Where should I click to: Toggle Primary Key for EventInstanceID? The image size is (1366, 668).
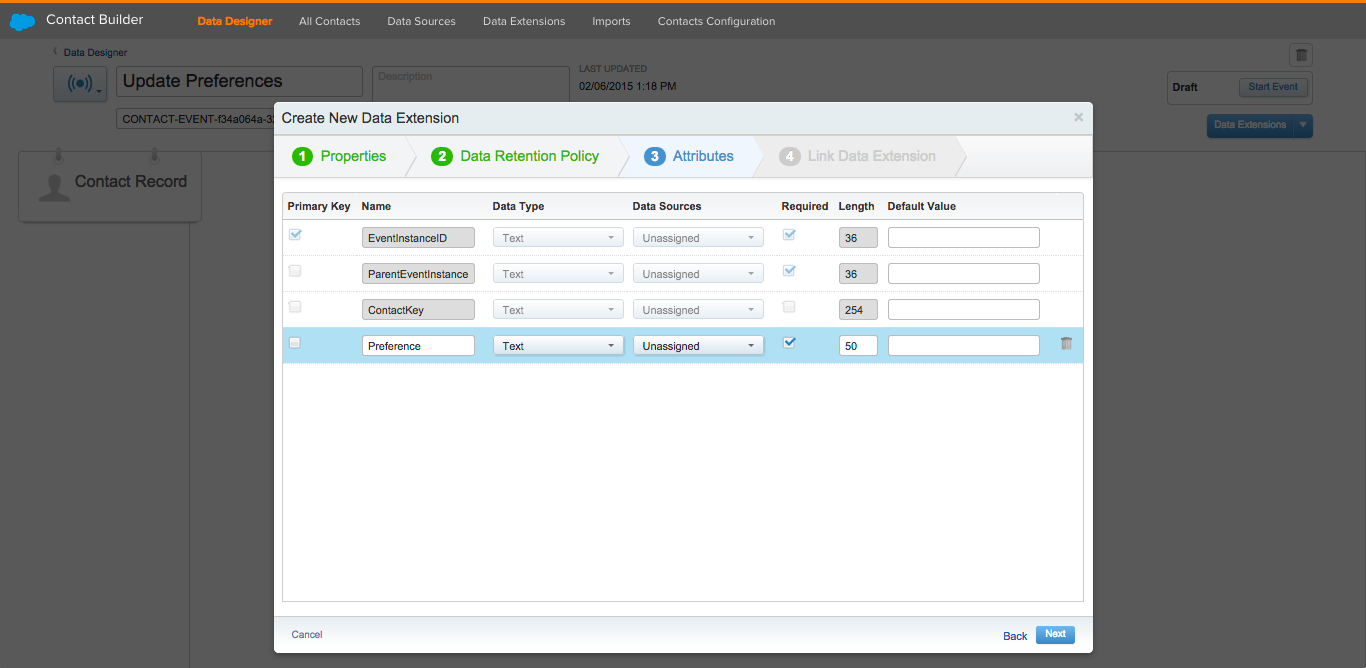(x=295, y=235)
